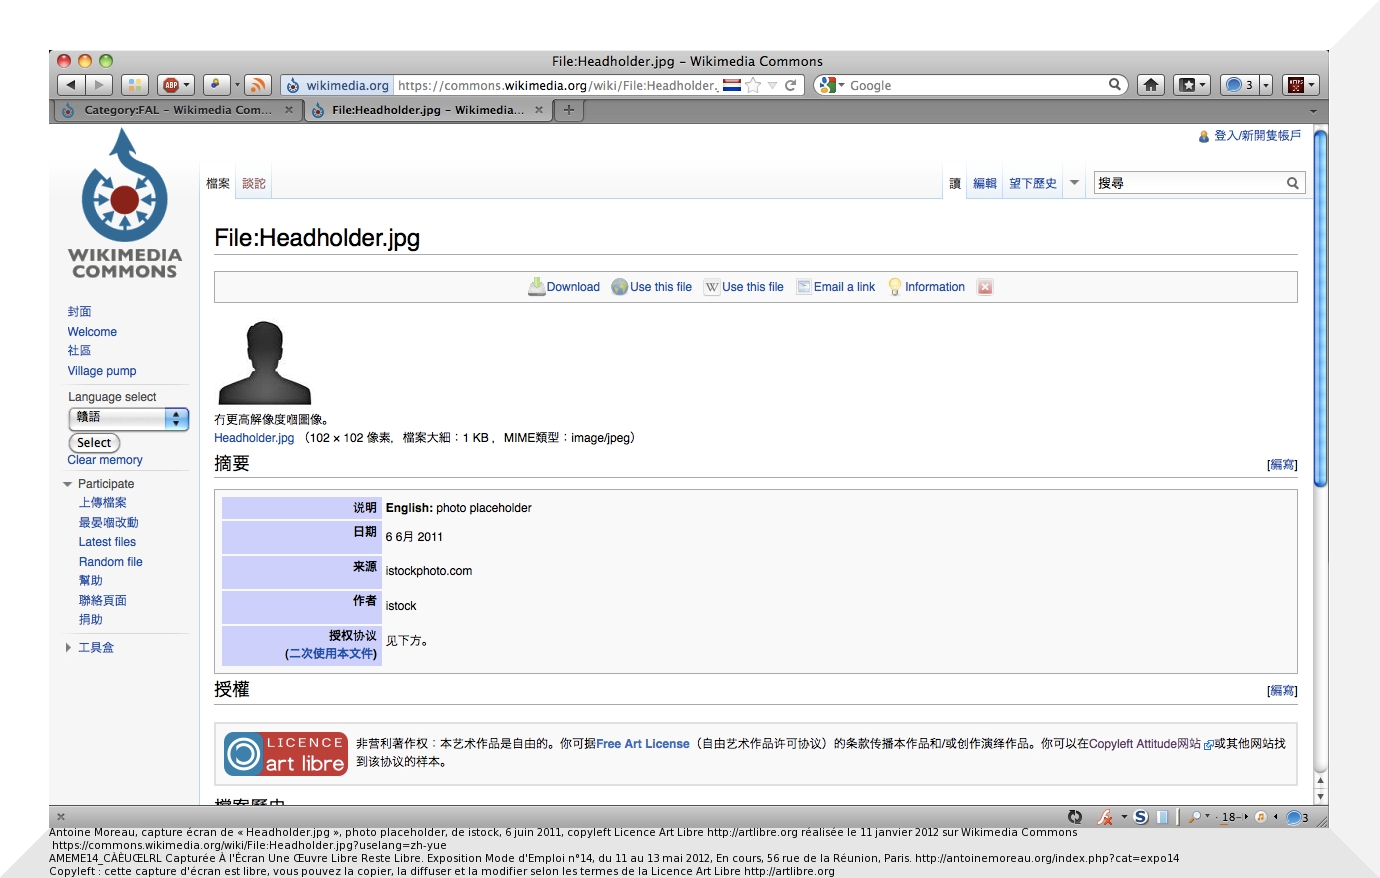Viewport: 1380px width, 878px height.
Task: Click the blue chat bubble toolbar icon
Action: (1234, 85)
